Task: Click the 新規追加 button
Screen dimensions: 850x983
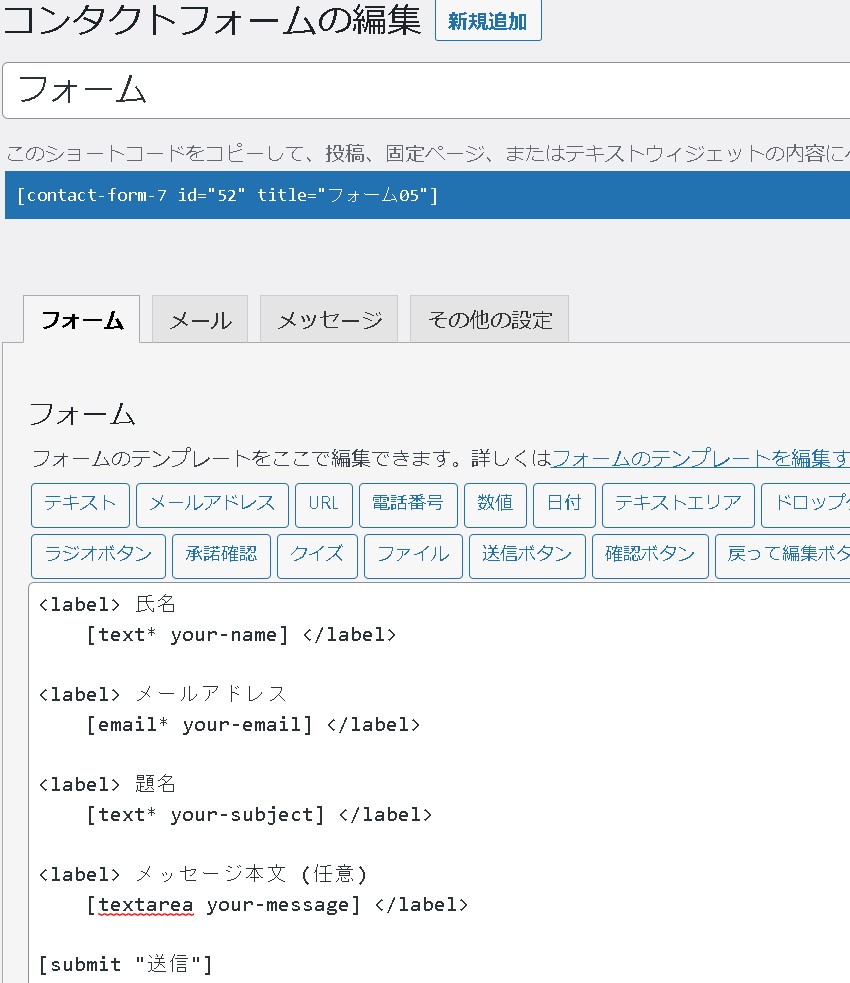Action: 488,21
